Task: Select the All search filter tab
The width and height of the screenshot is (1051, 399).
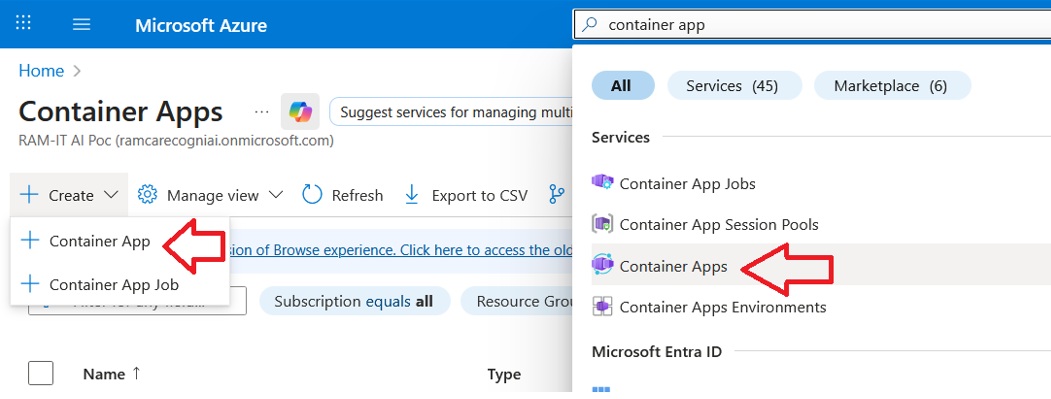Action: (x=622, y=86)
